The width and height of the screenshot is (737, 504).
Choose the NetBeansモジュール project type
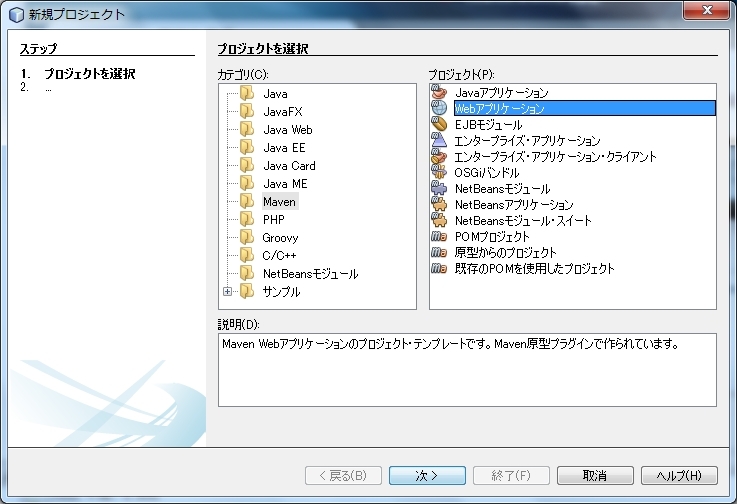[x=502, y=189]
